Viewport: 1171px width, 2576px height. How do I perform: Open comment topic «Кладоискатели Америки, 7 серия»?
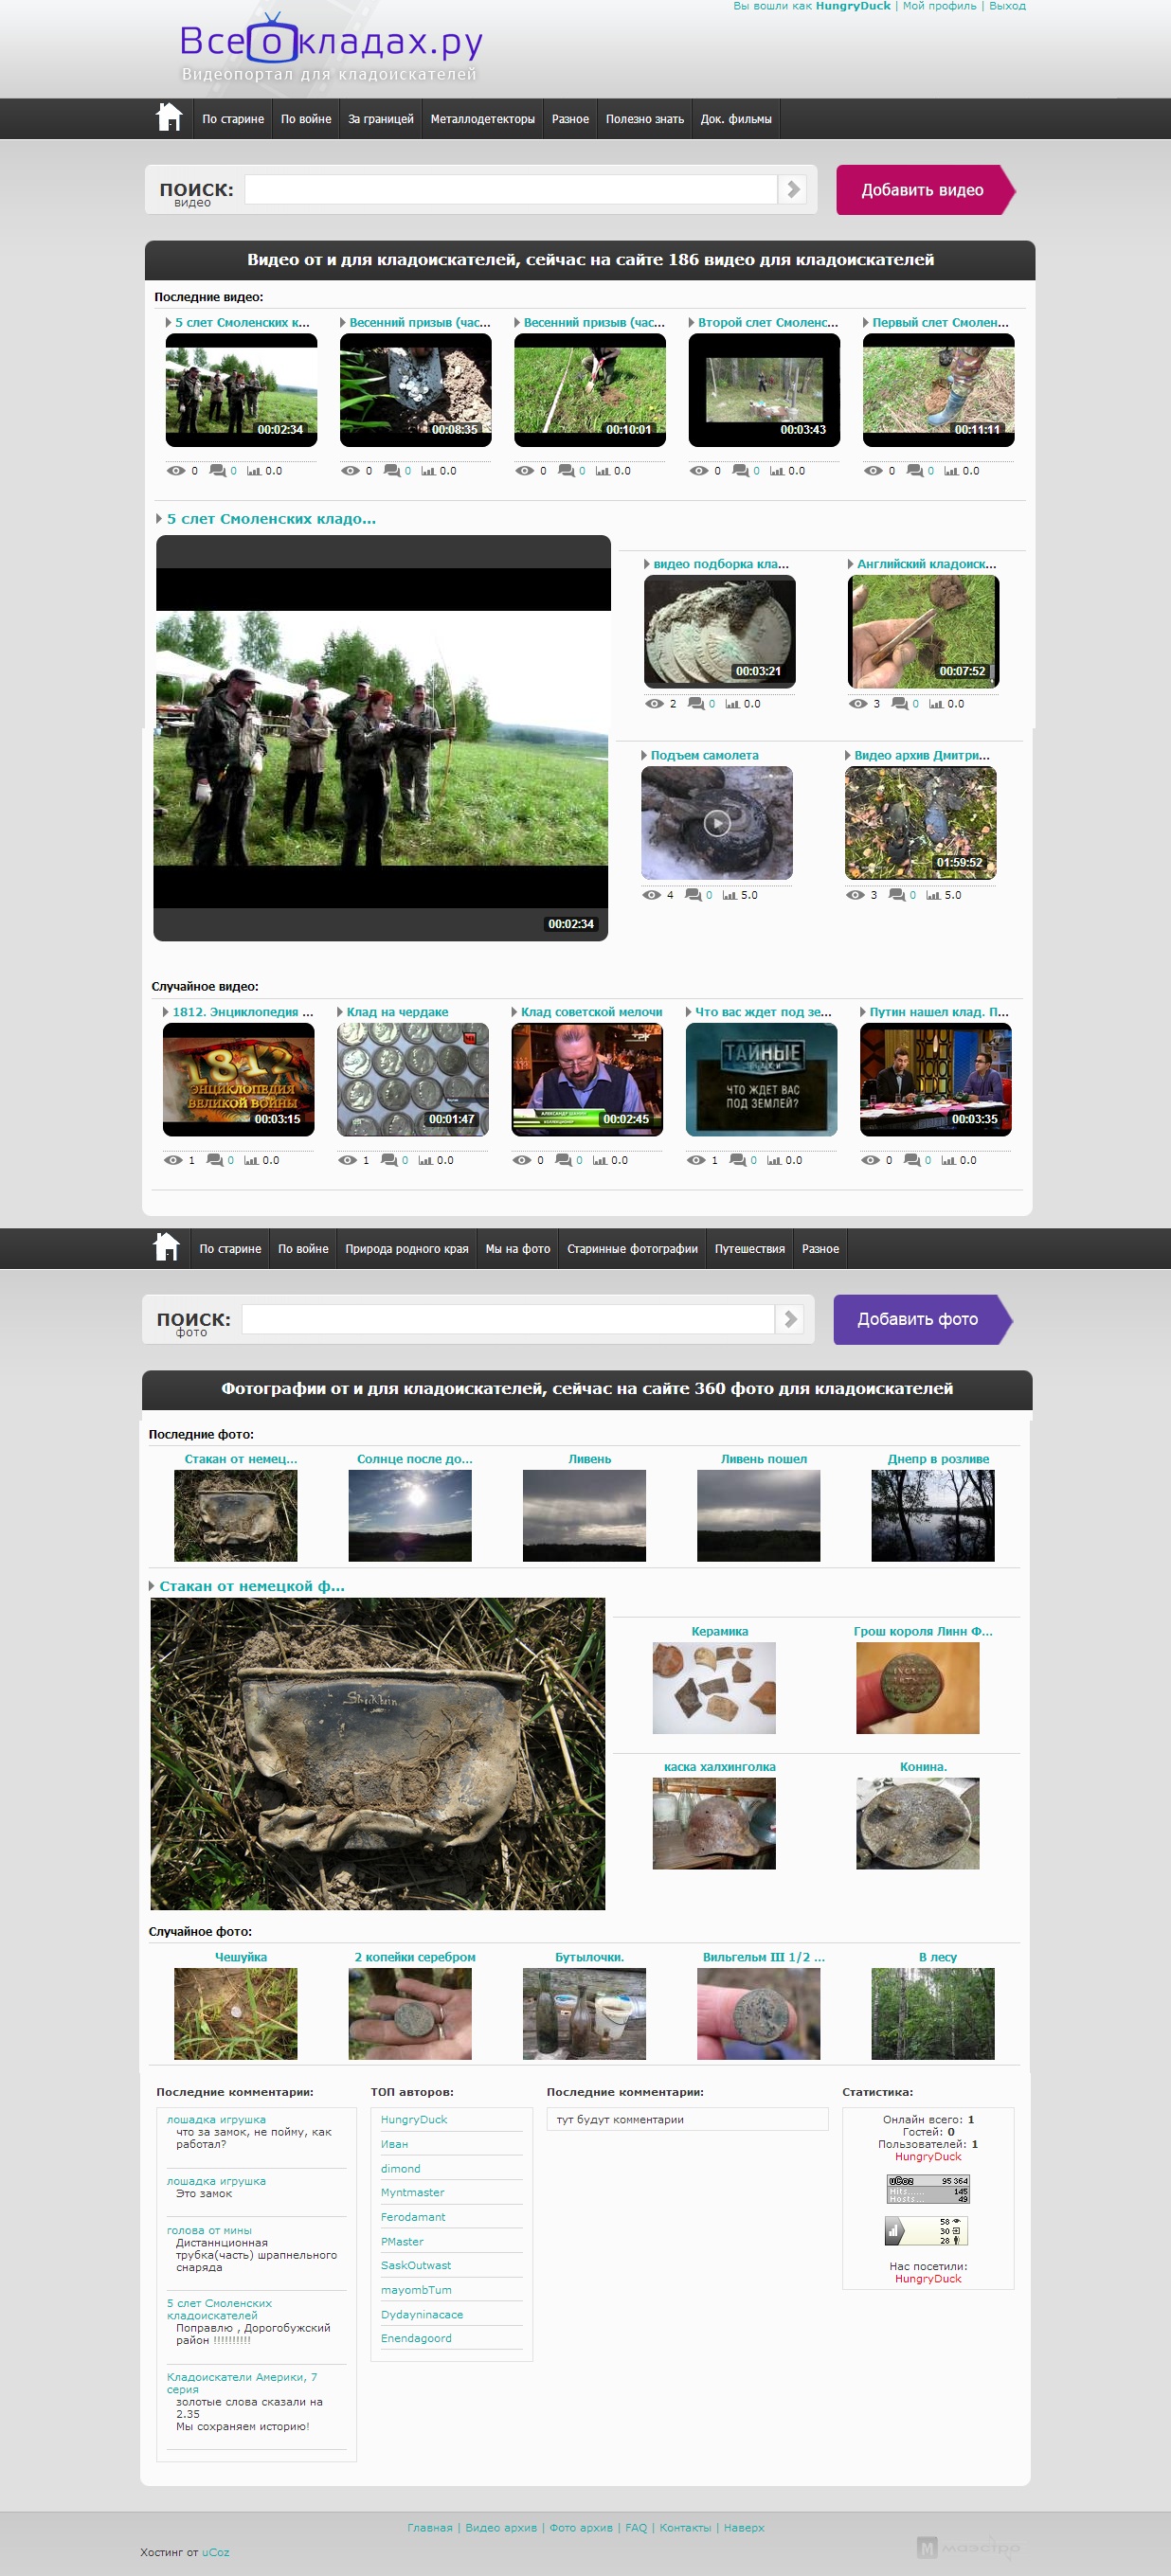coord(242,2382)
